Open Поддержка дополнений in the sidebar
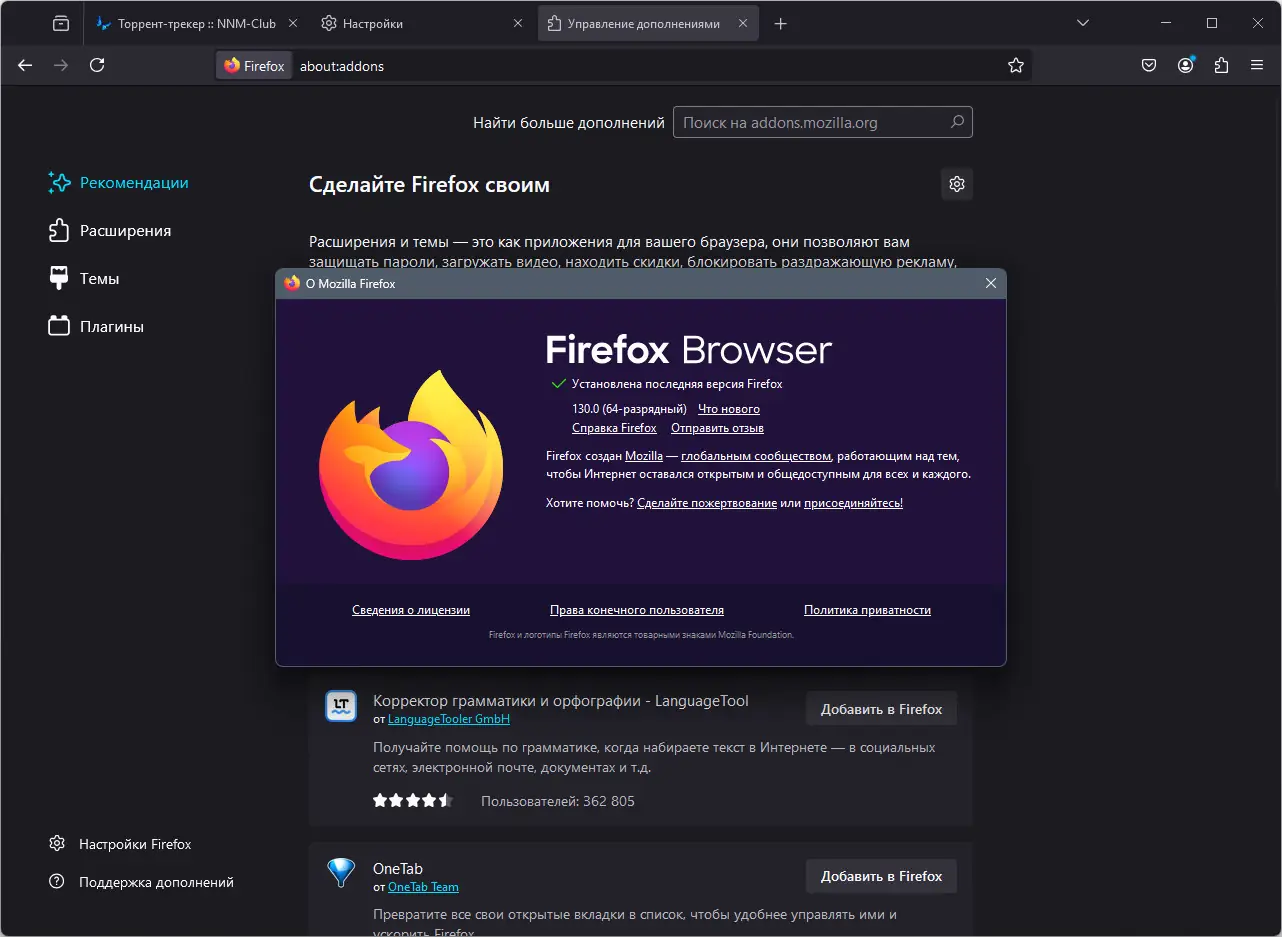Screen dimensions: 1282x937 click(141, 882)
